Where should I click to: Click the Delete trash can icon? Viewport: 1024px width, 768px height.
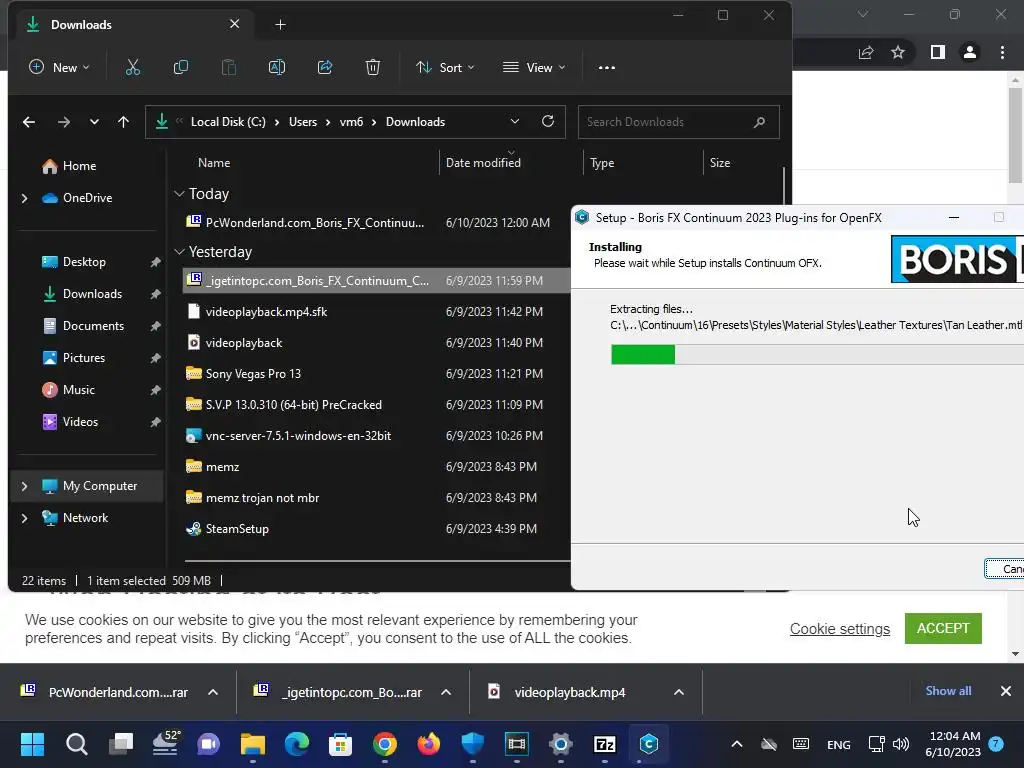(372, 67)
